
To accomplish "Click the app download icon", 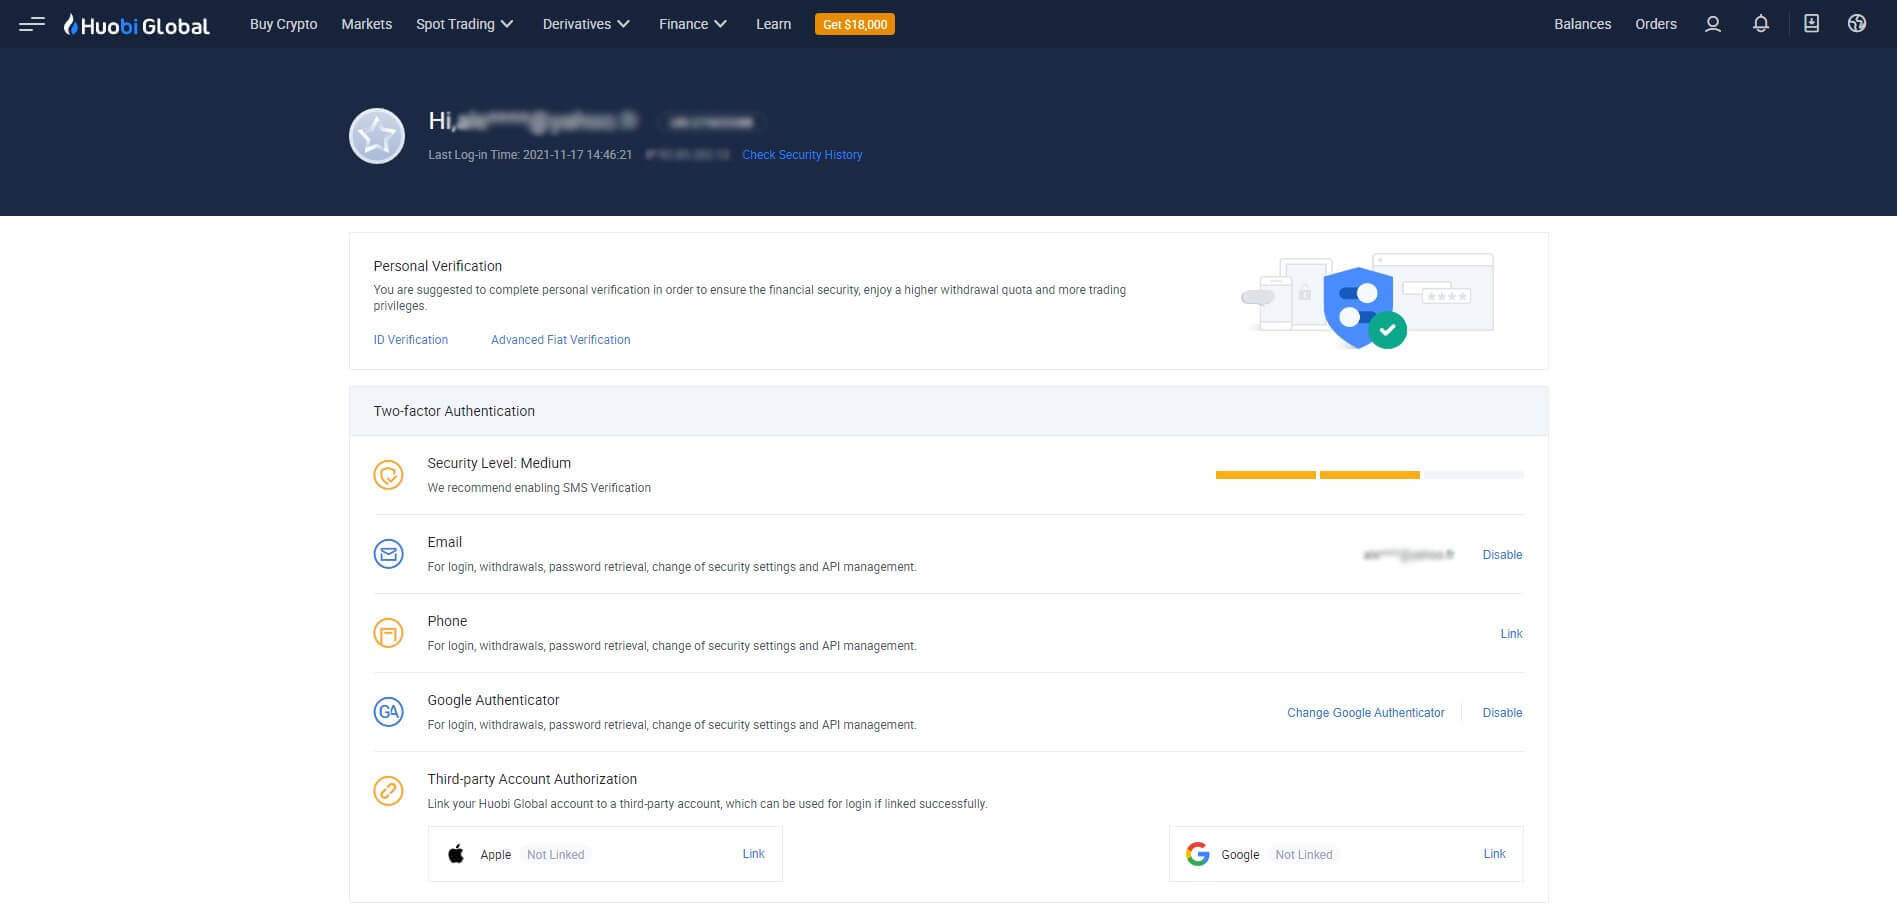I will pyautogui.click(x=1810, y=24).
